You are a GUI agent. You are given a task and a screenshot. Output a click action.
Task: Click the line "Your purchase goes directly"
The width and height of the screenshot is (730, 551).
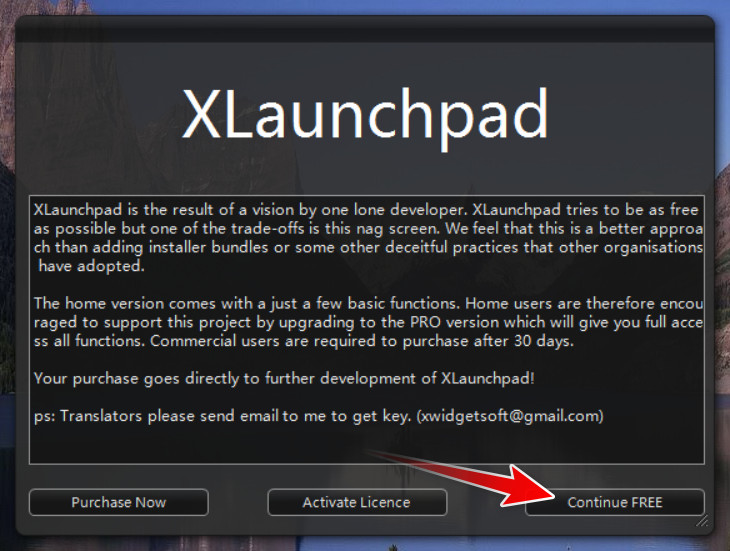[x=284, y=378]
